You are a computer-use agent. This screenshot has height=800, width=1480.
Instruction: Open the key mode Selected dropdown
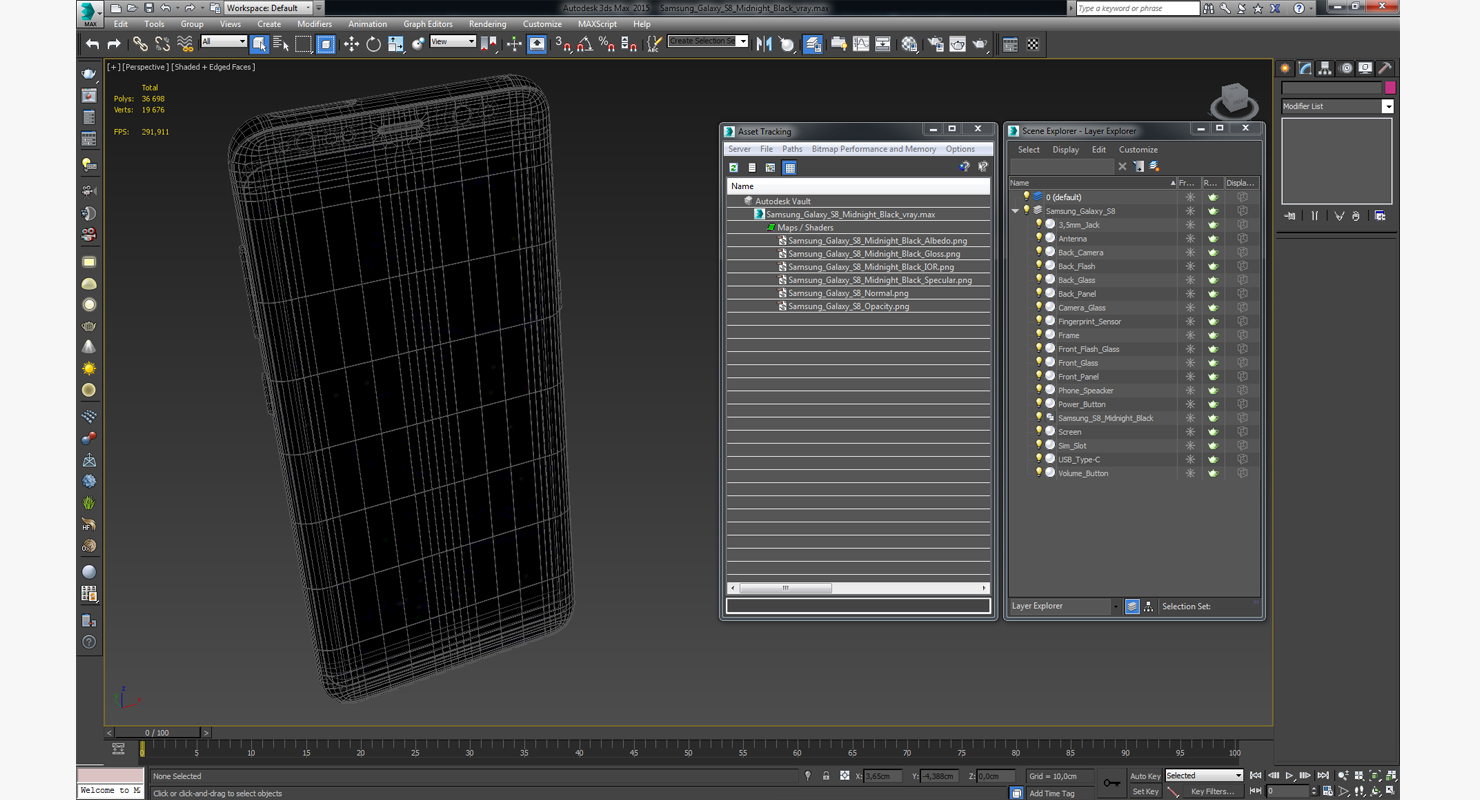1204,776
